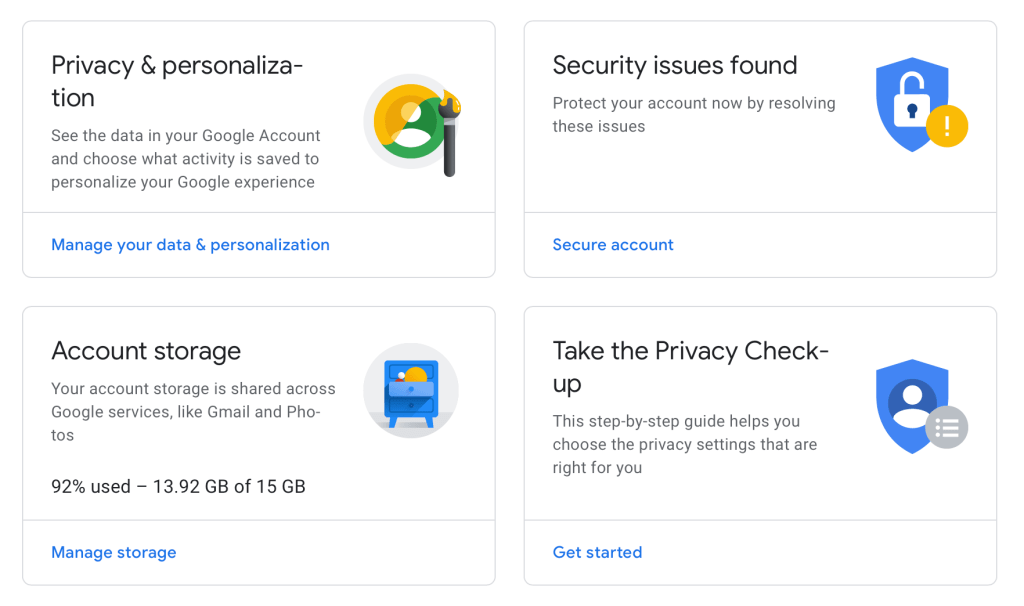This screenshot has width=1024, height=606.
Task: Open the Manage storage link
Action: [114, 552]
